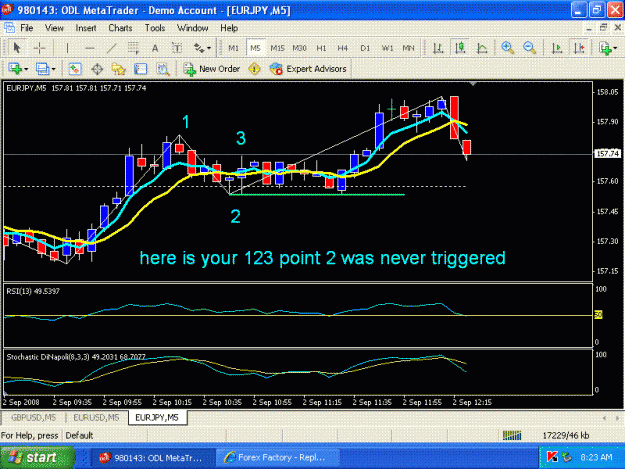Screen dimensions: 625x469
Task: Switch chart to M5 timeframe
Action: click(255, 48)
